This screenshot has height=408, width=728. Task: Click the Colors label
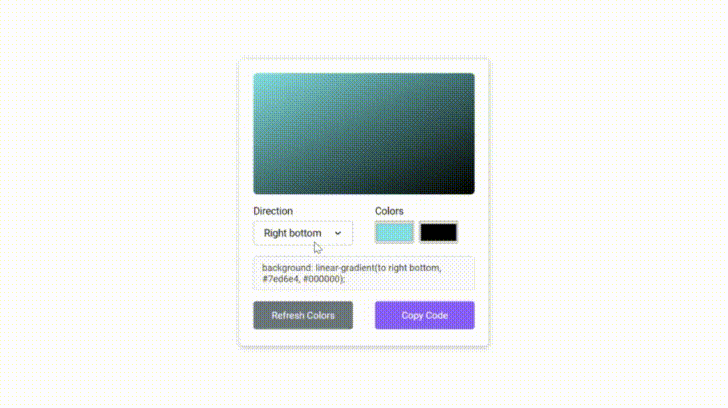tap(389, 211)
